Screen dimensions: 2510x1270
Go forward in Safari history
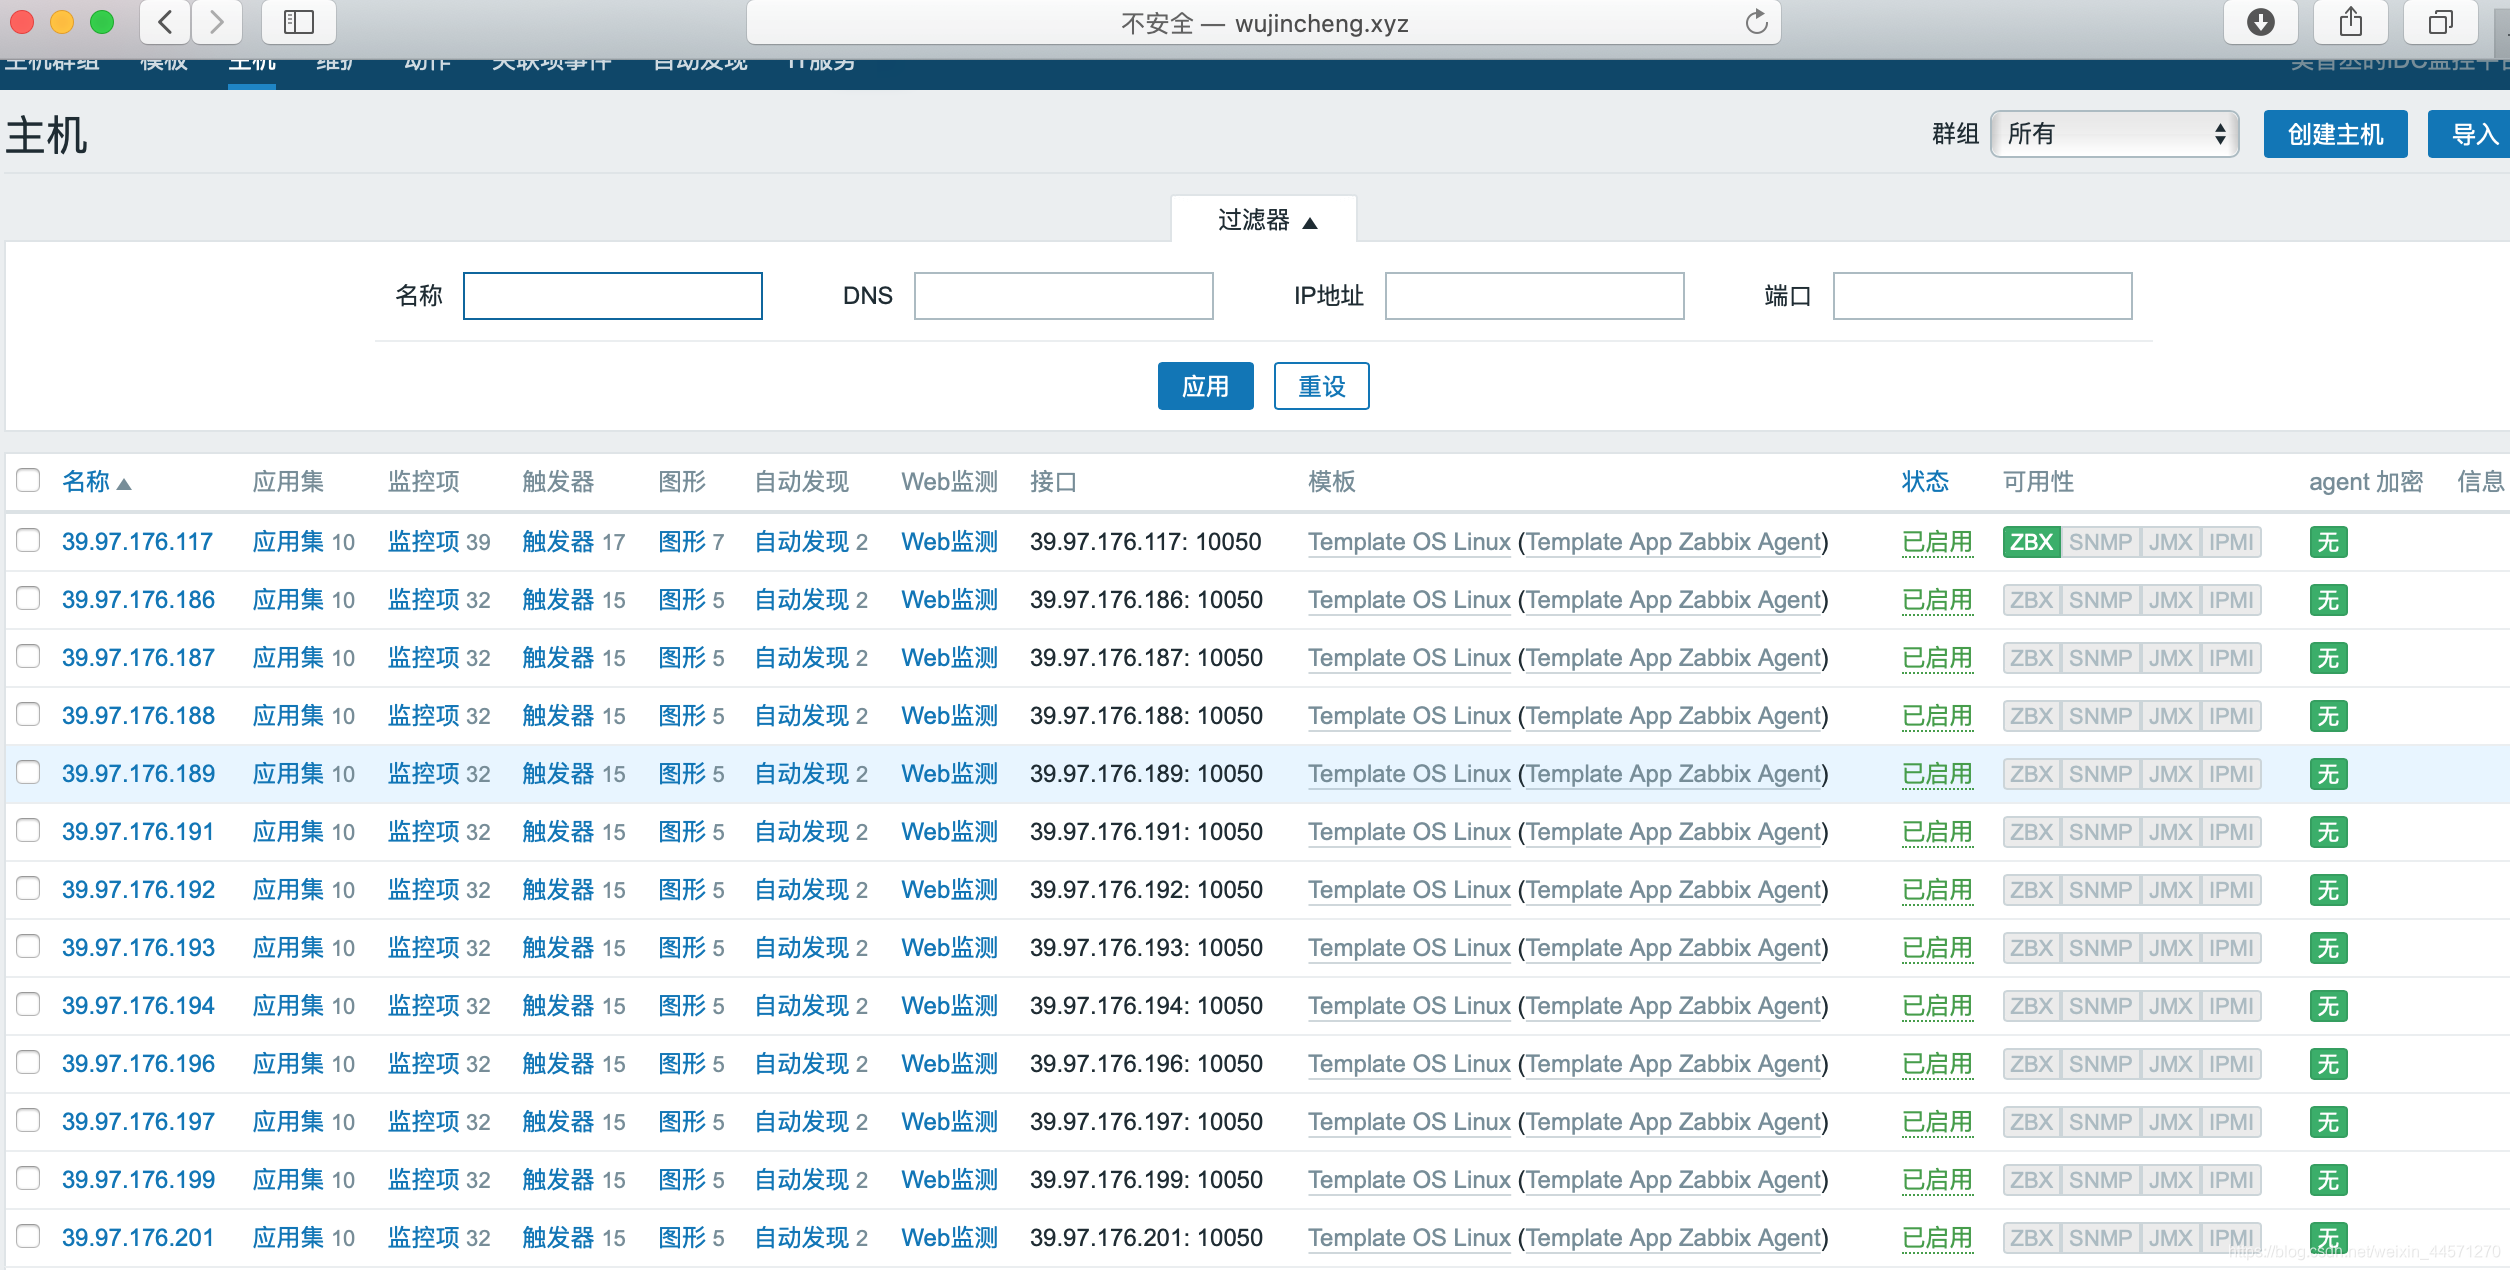[x=216, y=22]
